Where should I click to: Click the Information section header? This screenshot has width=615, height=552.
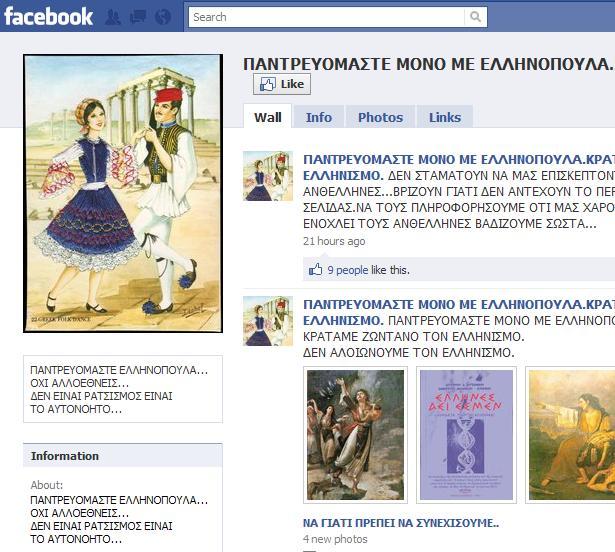point(123,455)
